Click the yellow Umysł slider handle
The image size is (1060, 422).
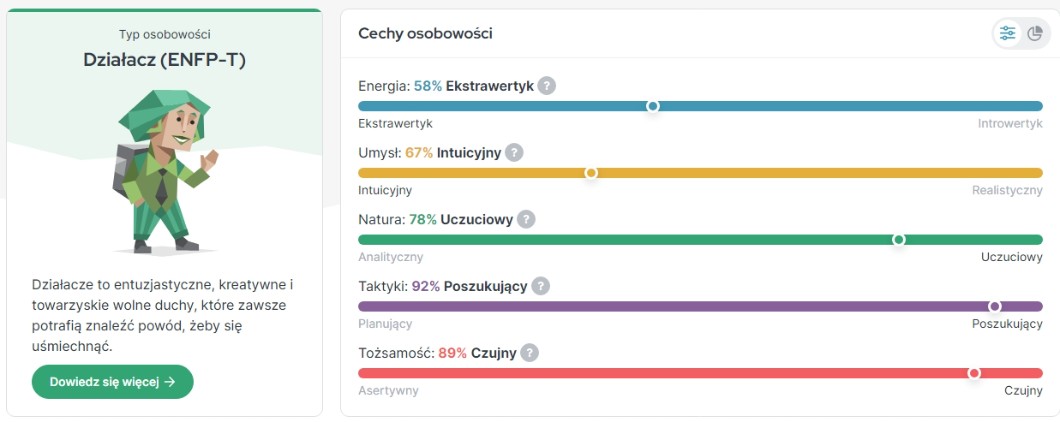(x=591, y=173)
